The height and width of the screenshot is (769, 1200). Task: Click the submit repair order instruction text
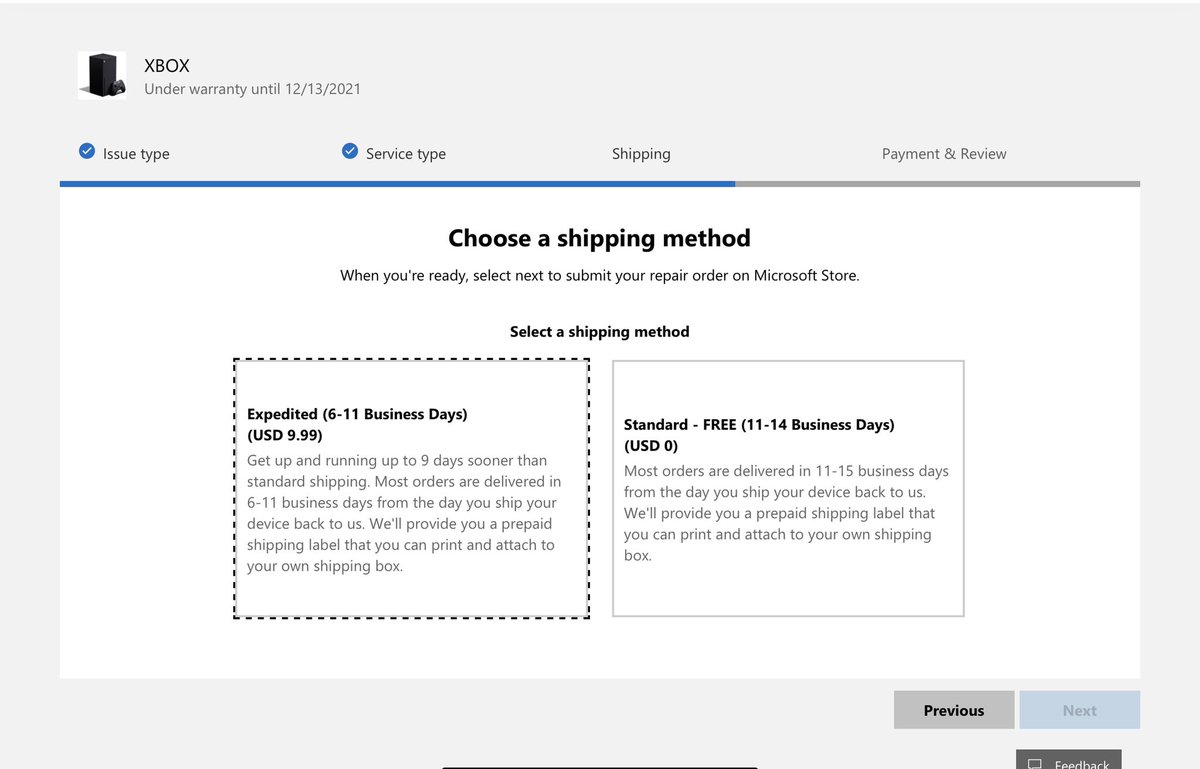pos(599,275)
